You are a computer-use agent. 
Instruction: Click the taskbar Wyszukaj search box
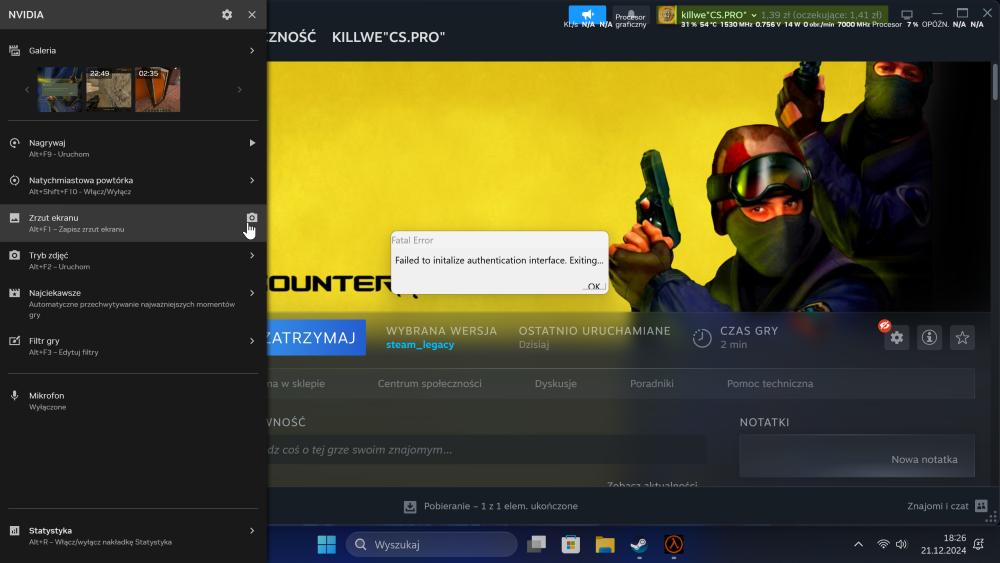pos(432,545)
